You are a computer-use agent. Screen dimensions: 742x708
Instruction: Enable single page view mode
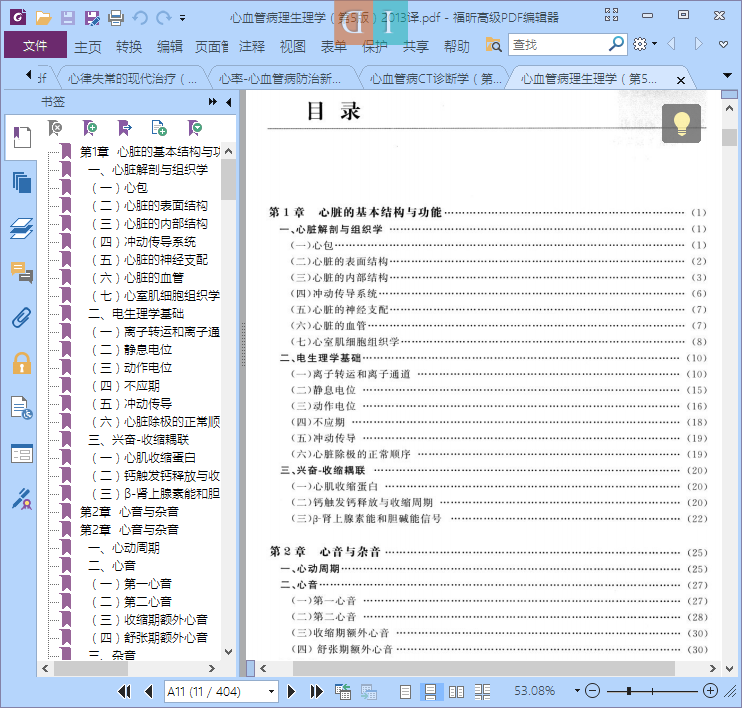click(x=405, y=691)
